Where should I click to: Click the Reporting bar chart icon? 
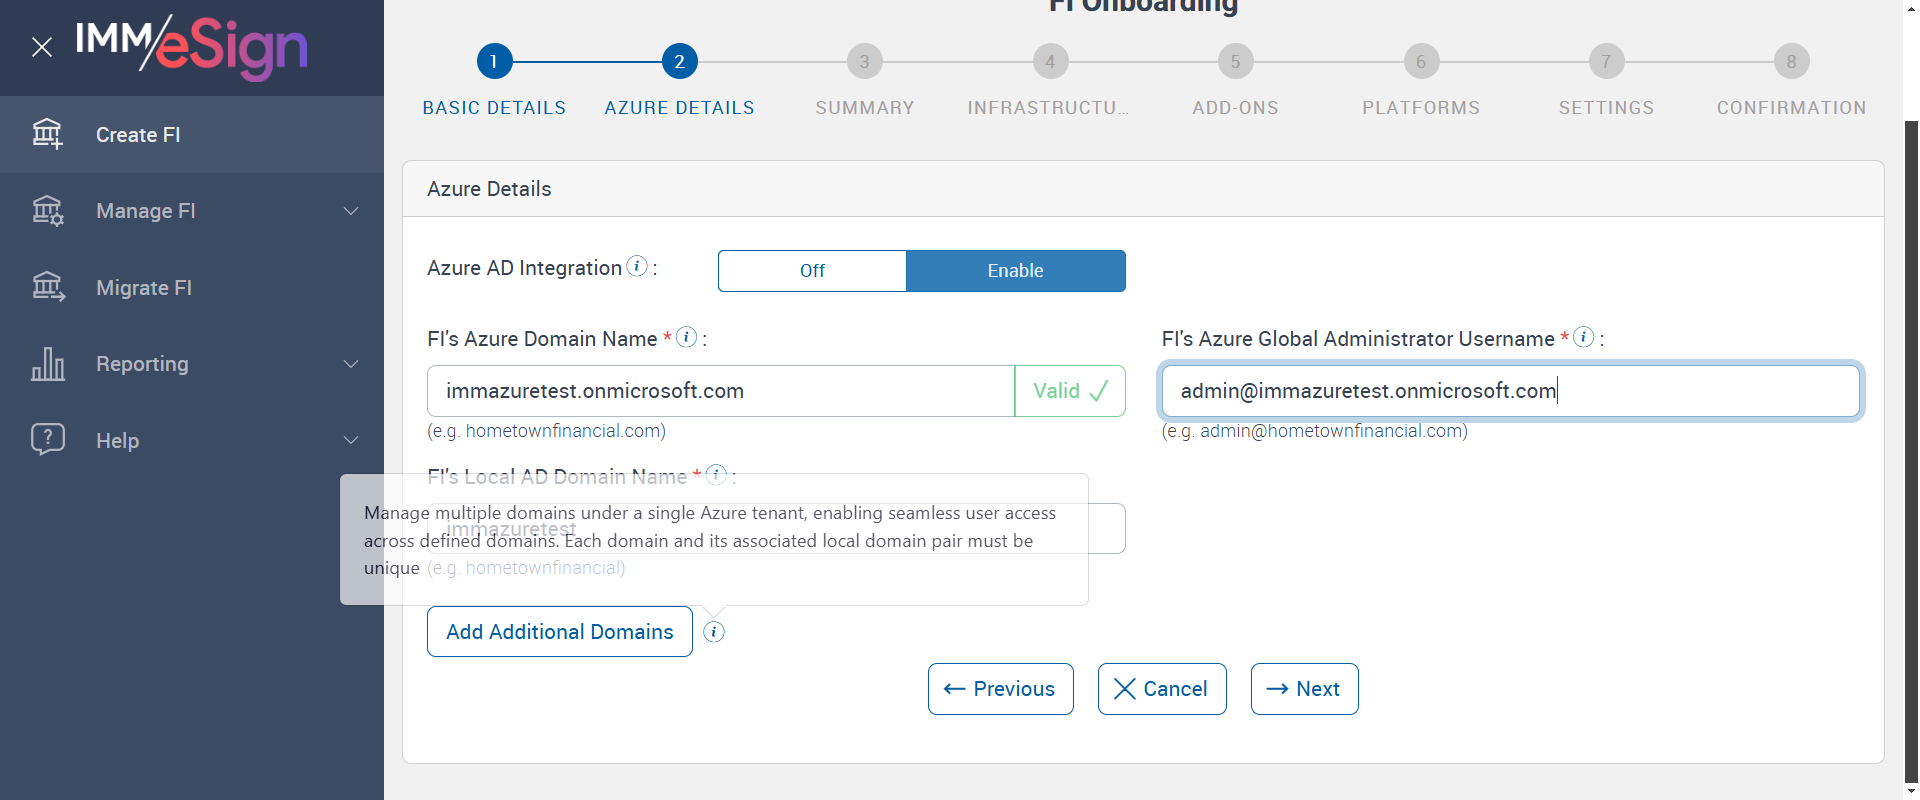point(48,364)
